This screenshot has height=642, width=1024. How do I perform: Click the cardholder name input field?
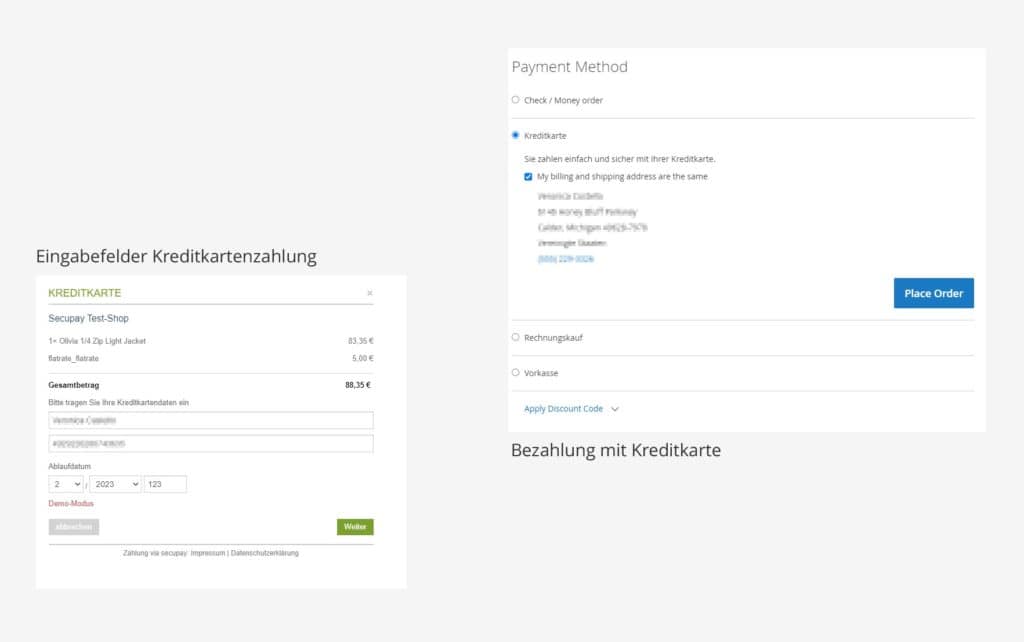click(x=210, y=419)
